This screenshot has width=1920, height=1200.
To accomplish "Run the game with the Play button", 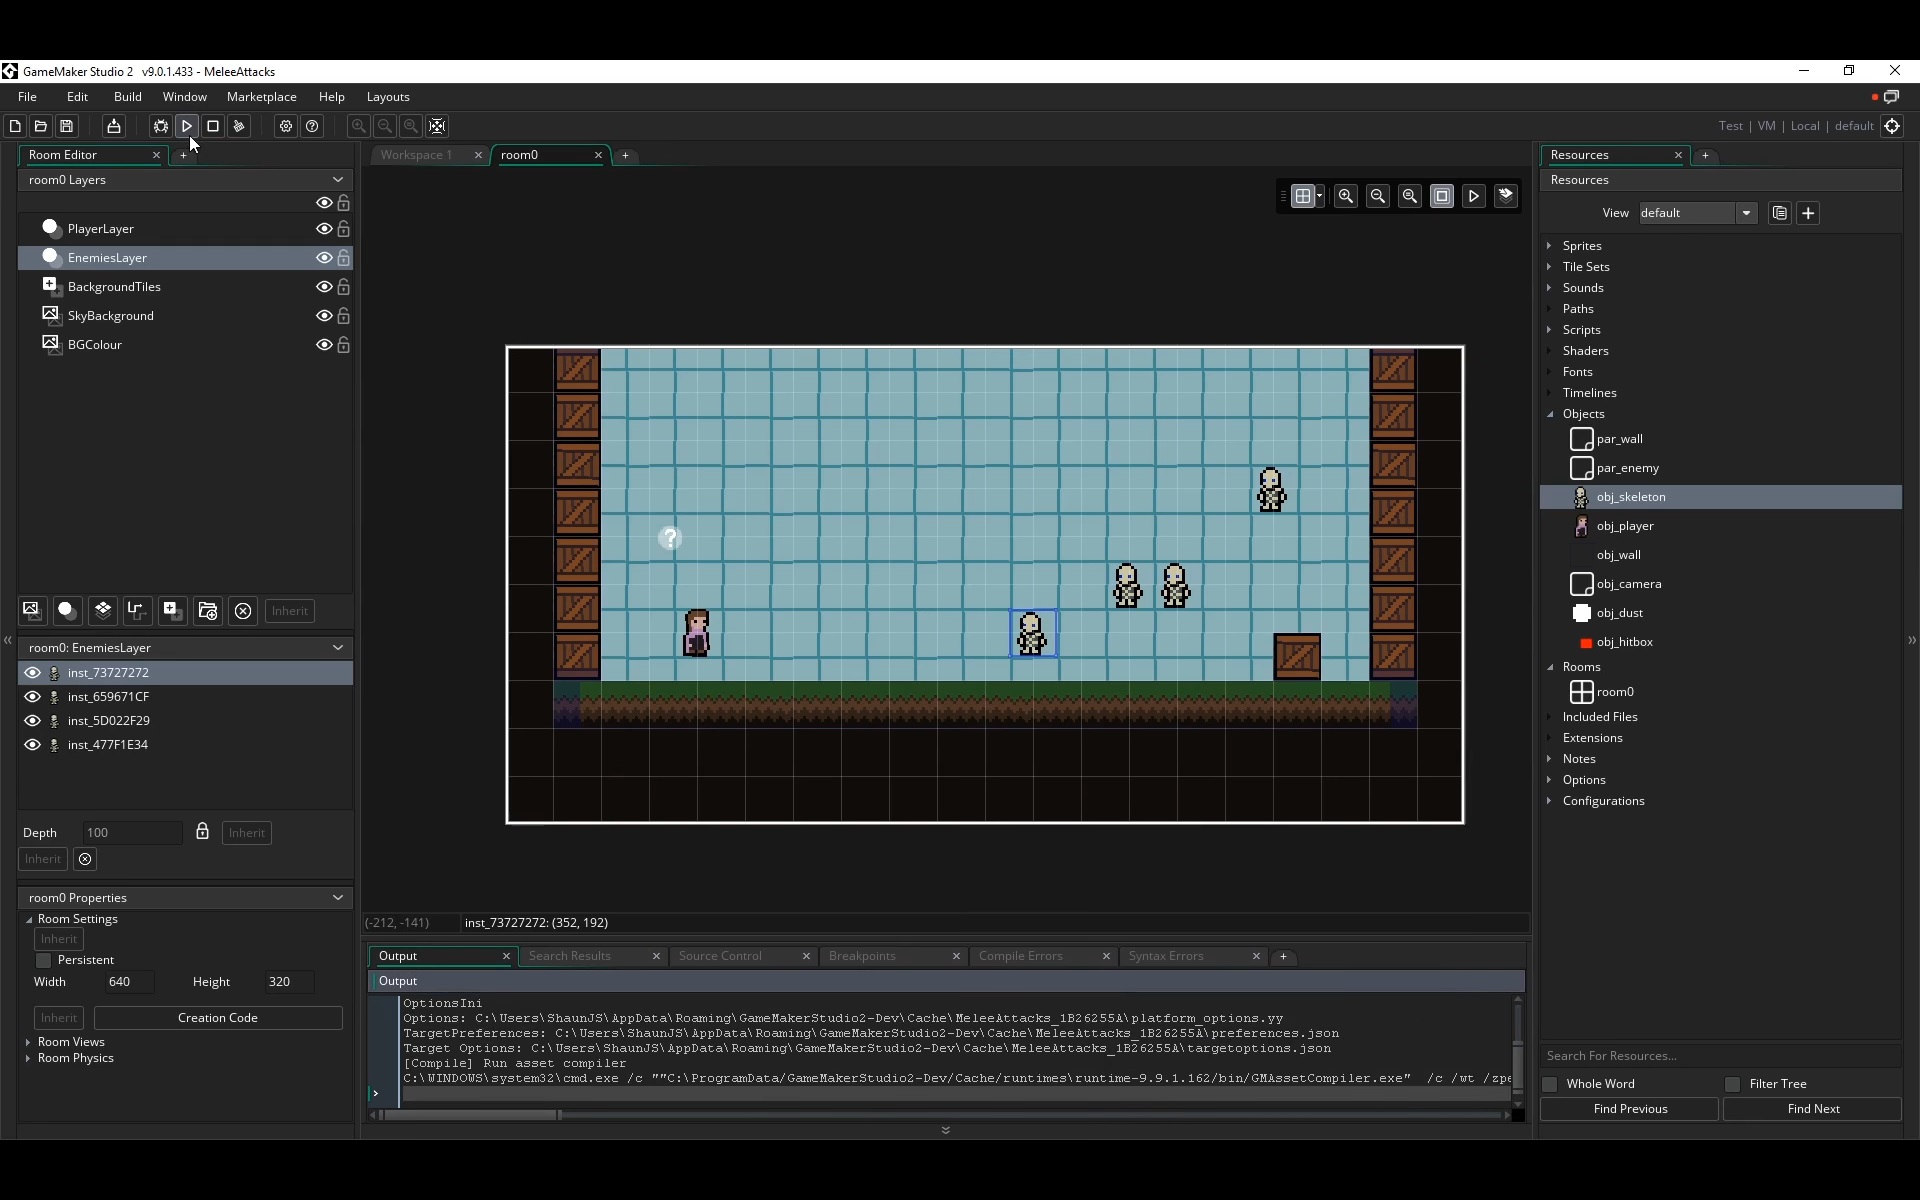I will [187, 126].
